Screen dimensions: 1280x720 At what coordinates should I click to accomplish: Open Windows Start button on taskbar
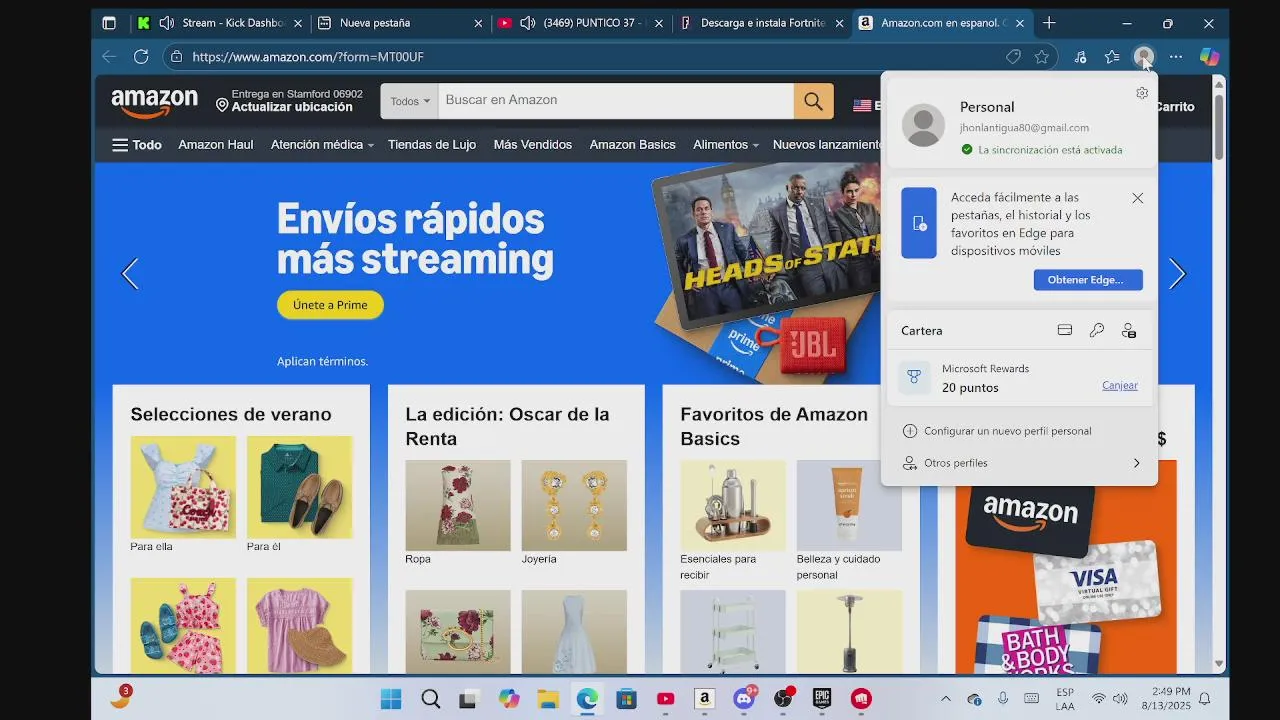(391, 699)
